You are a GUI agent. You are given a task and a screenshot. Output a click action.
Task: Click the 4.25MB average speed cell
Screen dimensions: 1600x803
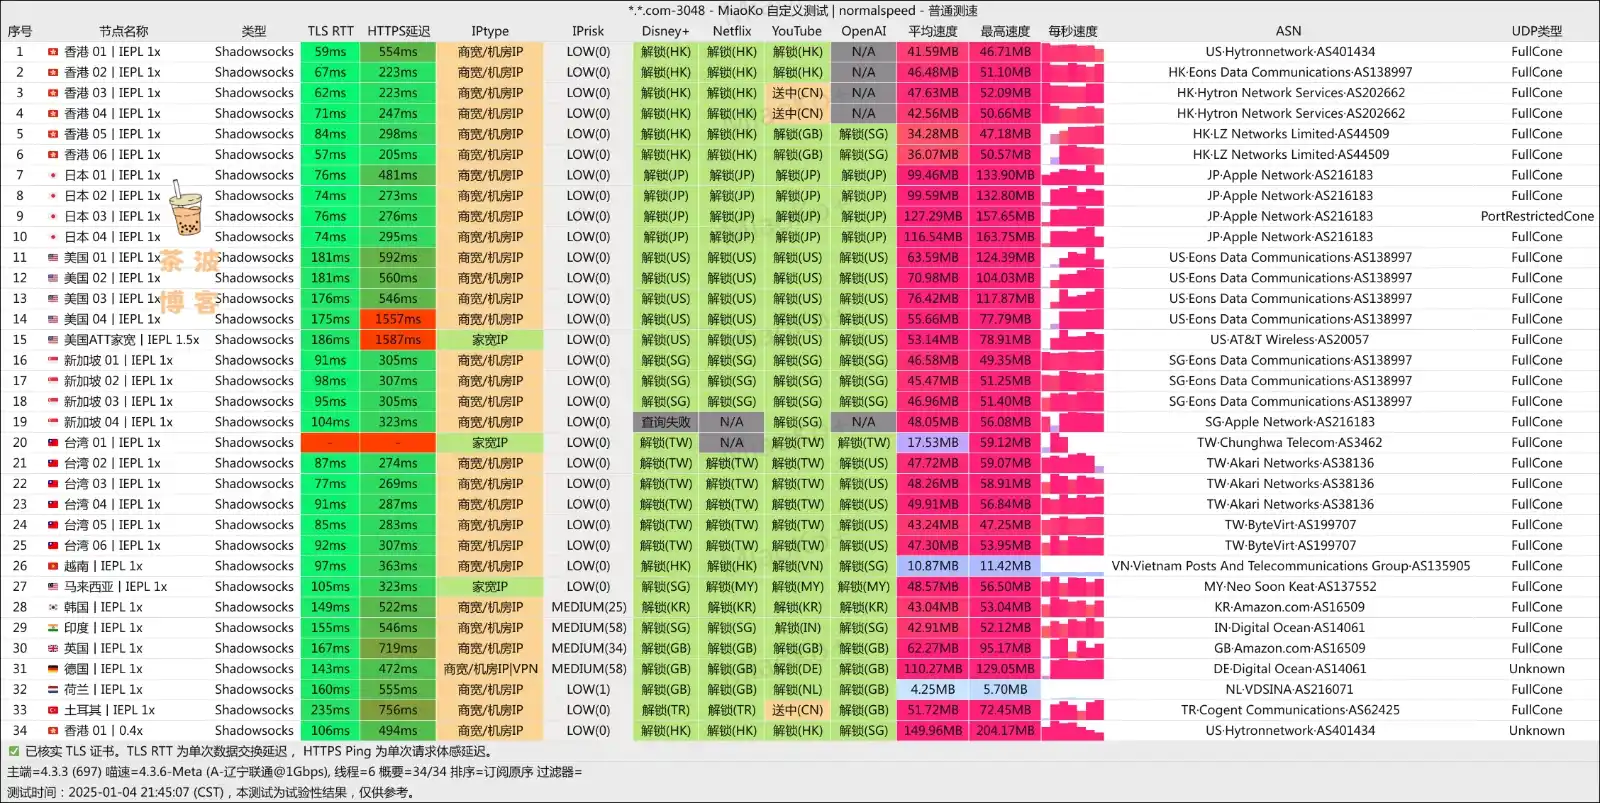[933, 690]
